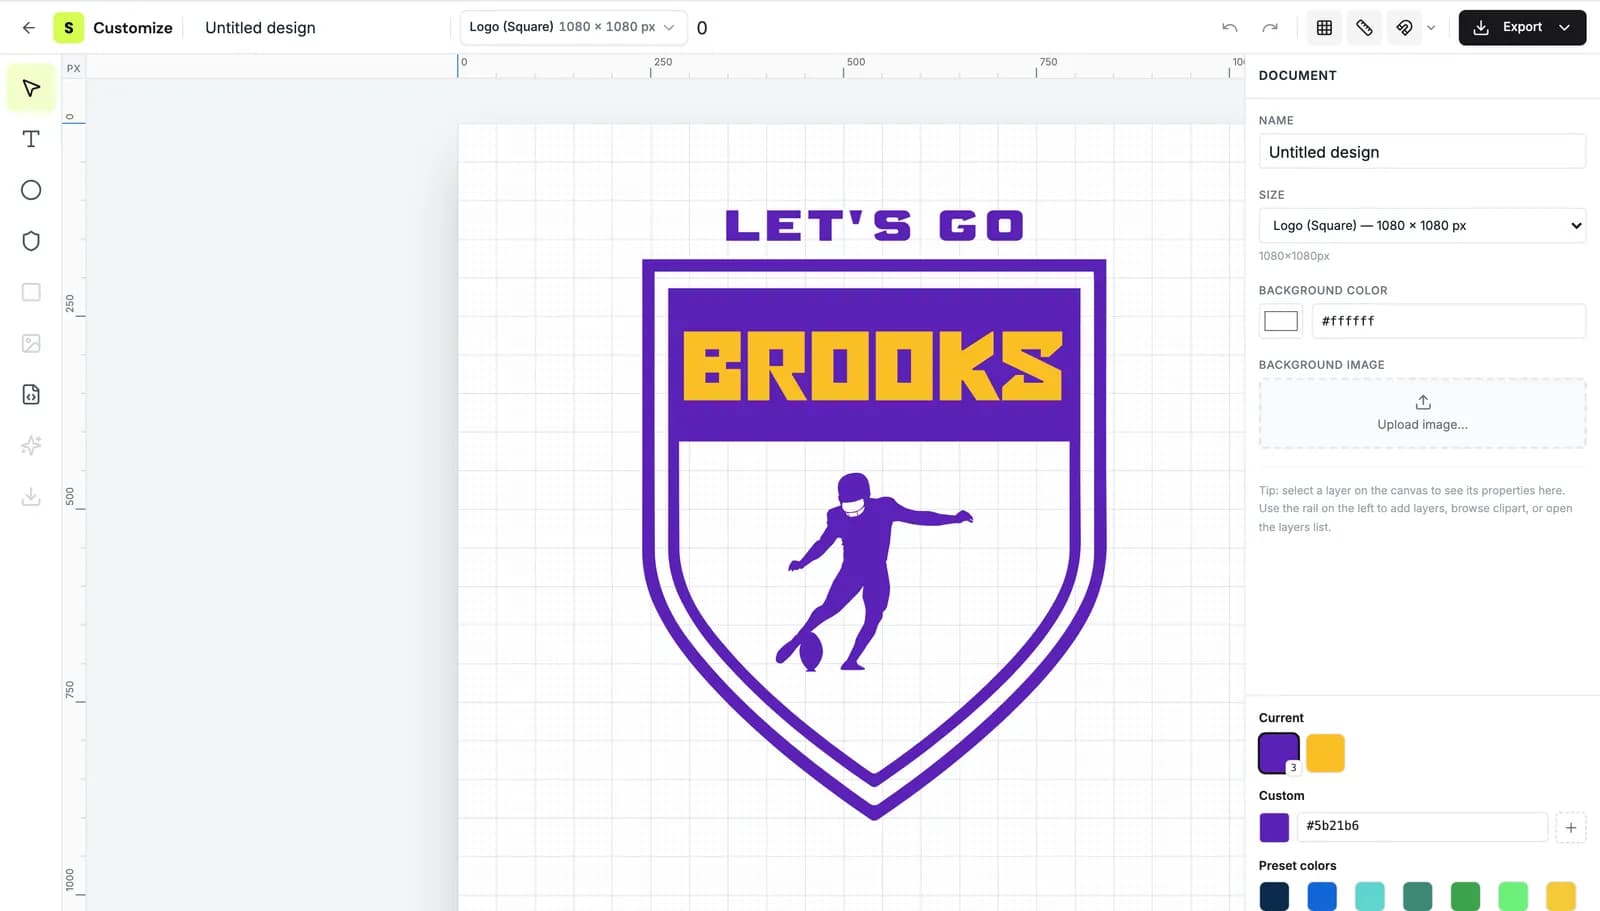The width and height of the screenshot is (1600, 911).
Task: Pick the yellow preset color
Action: coord(1561,896)
